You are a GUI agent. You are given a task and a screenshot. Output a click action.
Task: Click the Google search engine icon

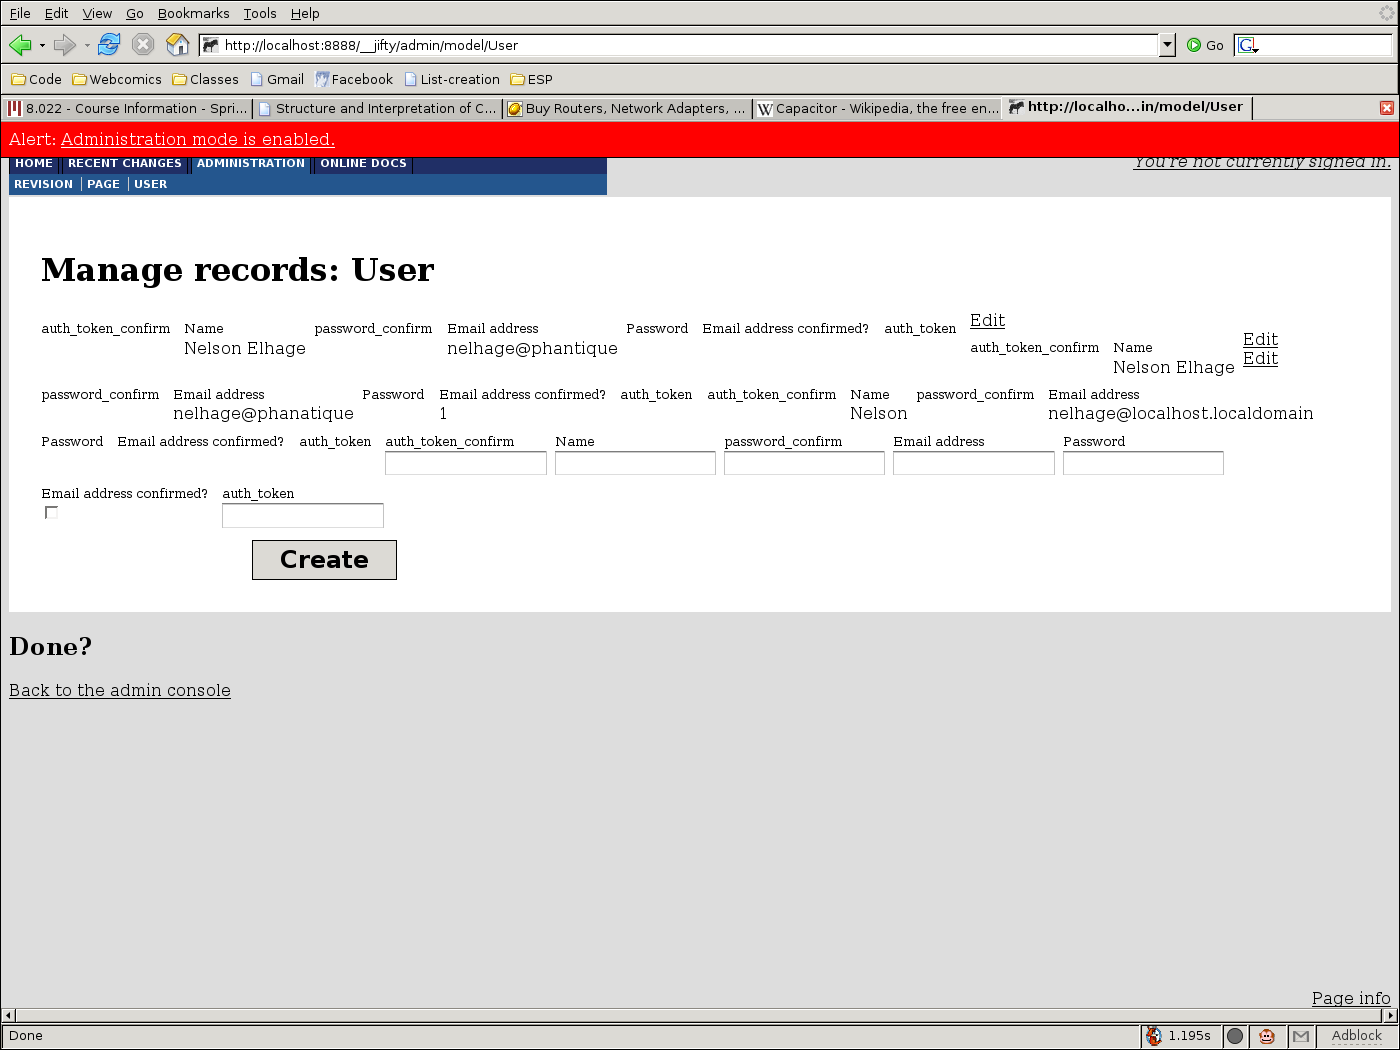[1246, 45]
